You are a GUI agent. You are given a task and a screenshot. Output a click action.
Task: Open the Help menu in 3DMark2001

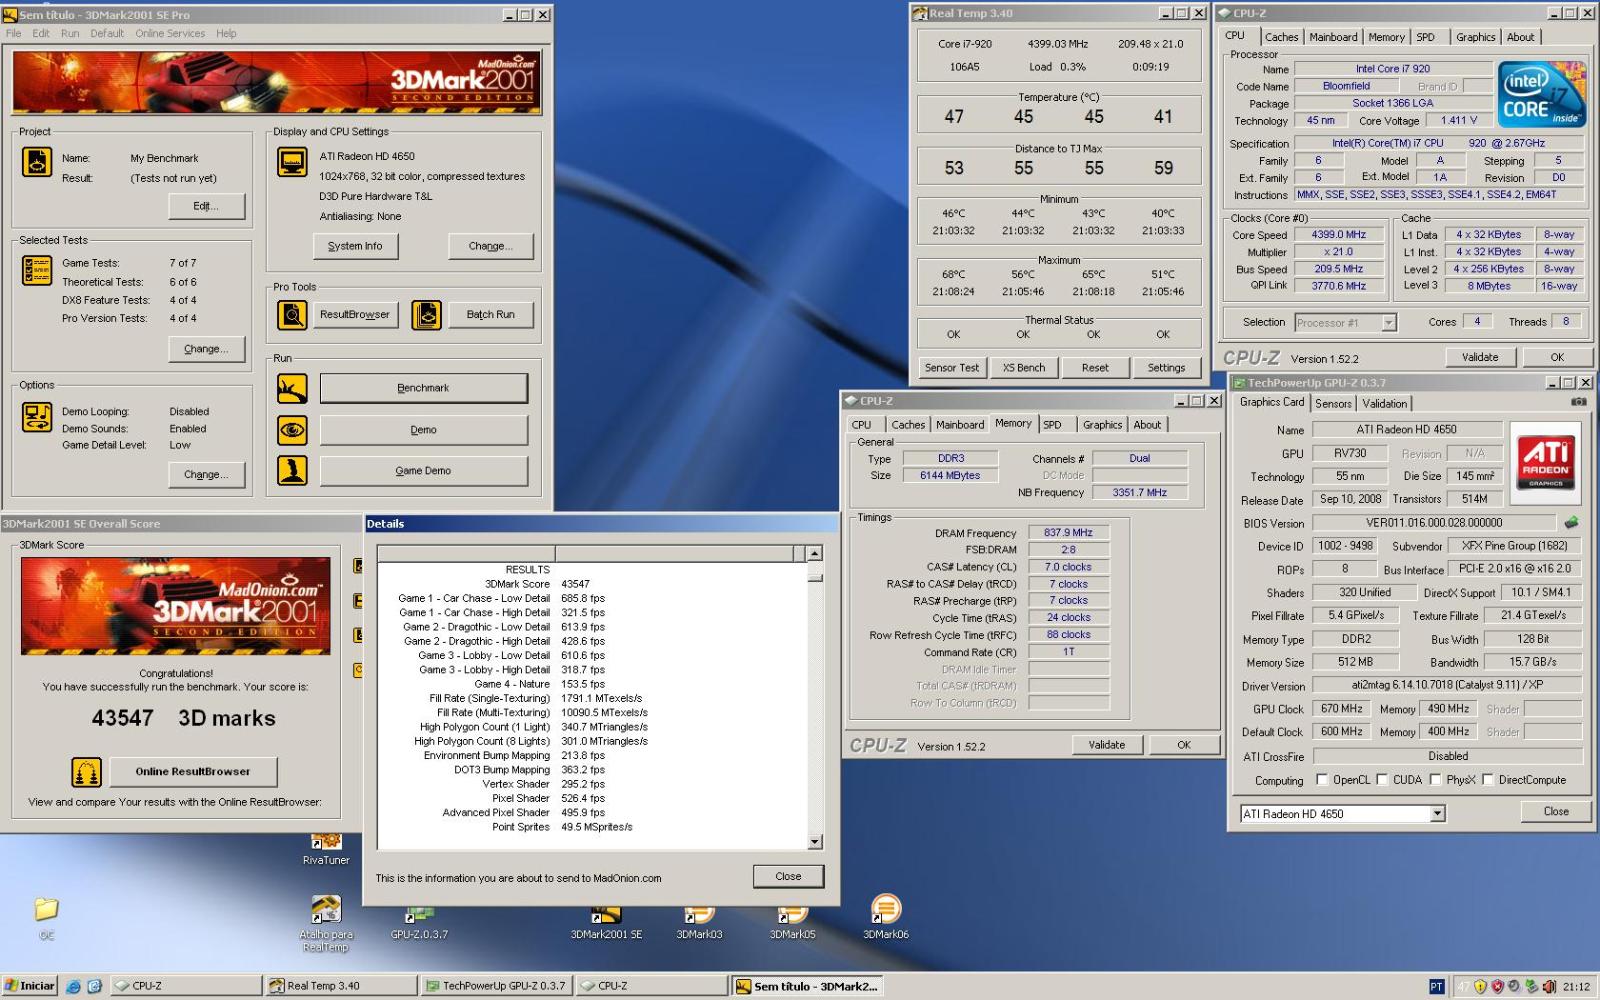tap(226, 33)
